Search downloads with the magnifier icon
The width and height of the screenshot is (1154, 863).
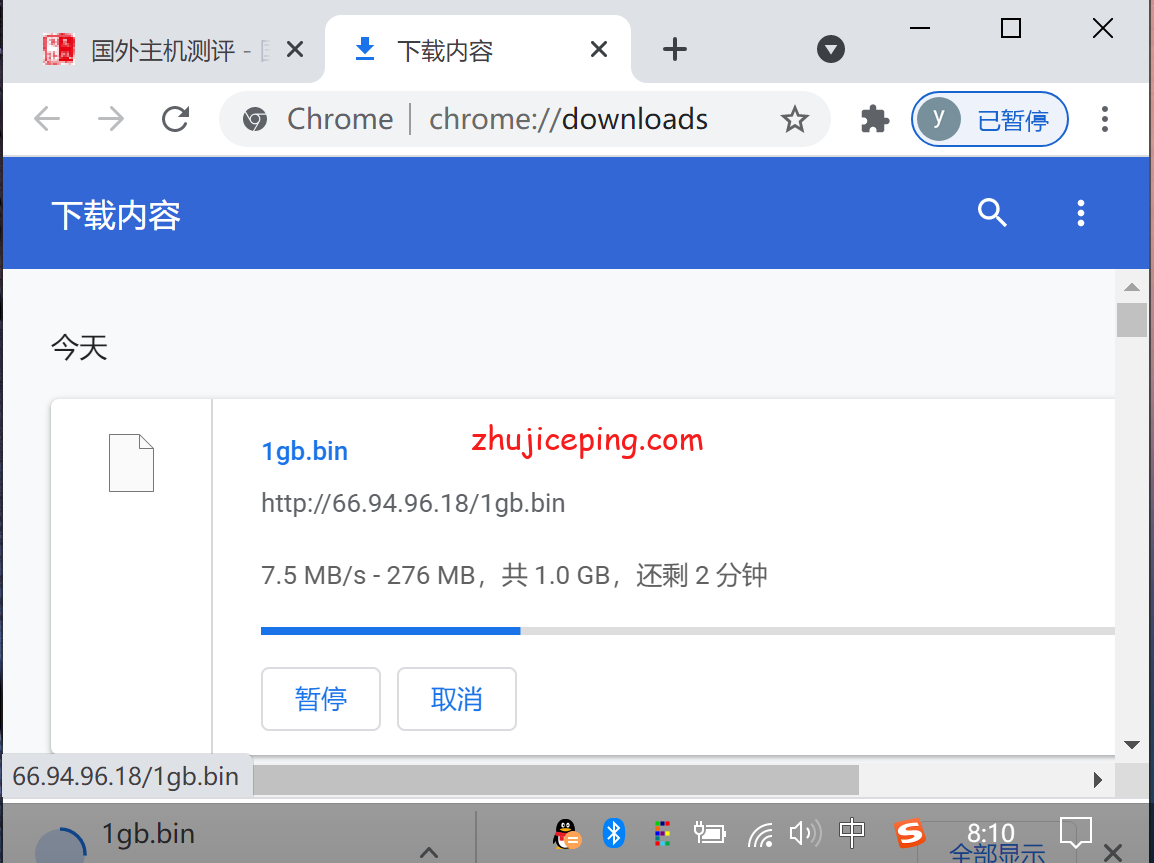pos(992,213)
